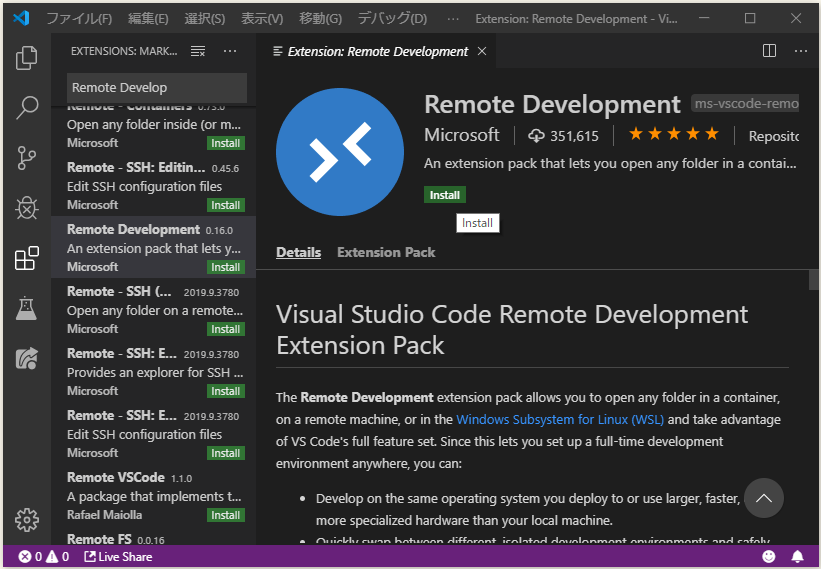Open the Source Control view icon
This screenshot has width=821, height=569.
coord(27,158)
